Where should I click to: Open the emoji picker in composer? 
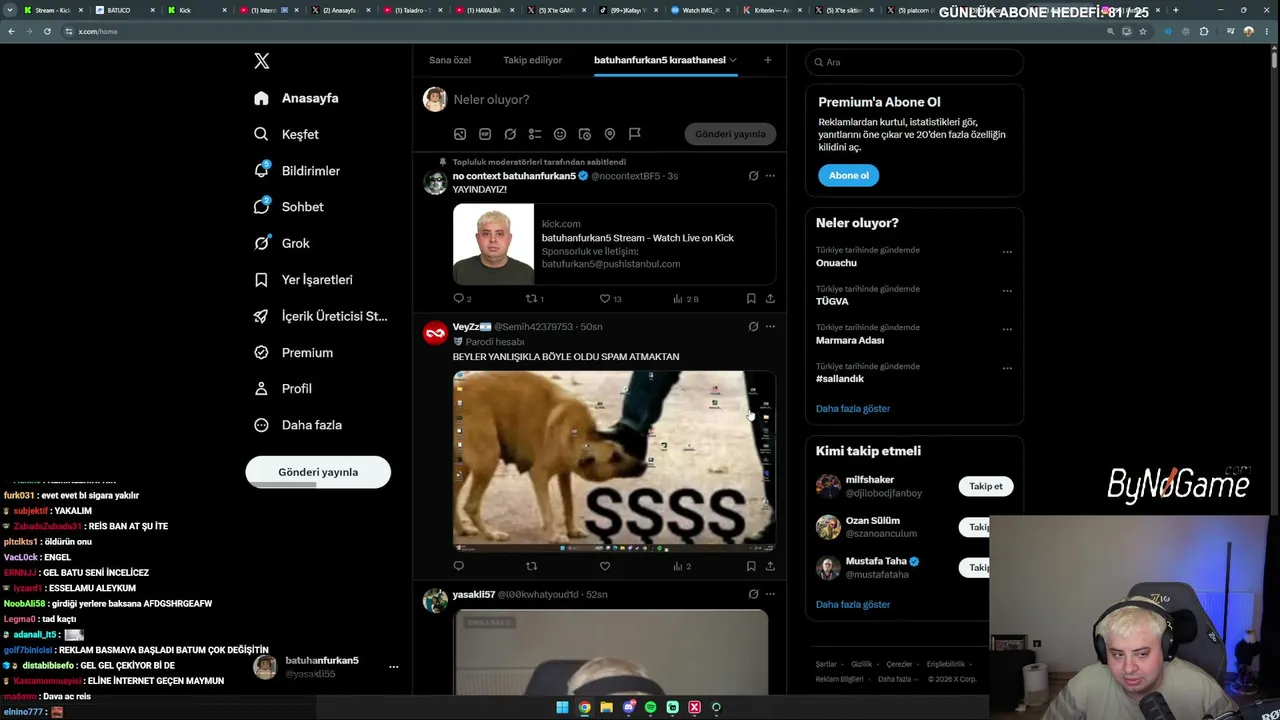tap(560, 134)
